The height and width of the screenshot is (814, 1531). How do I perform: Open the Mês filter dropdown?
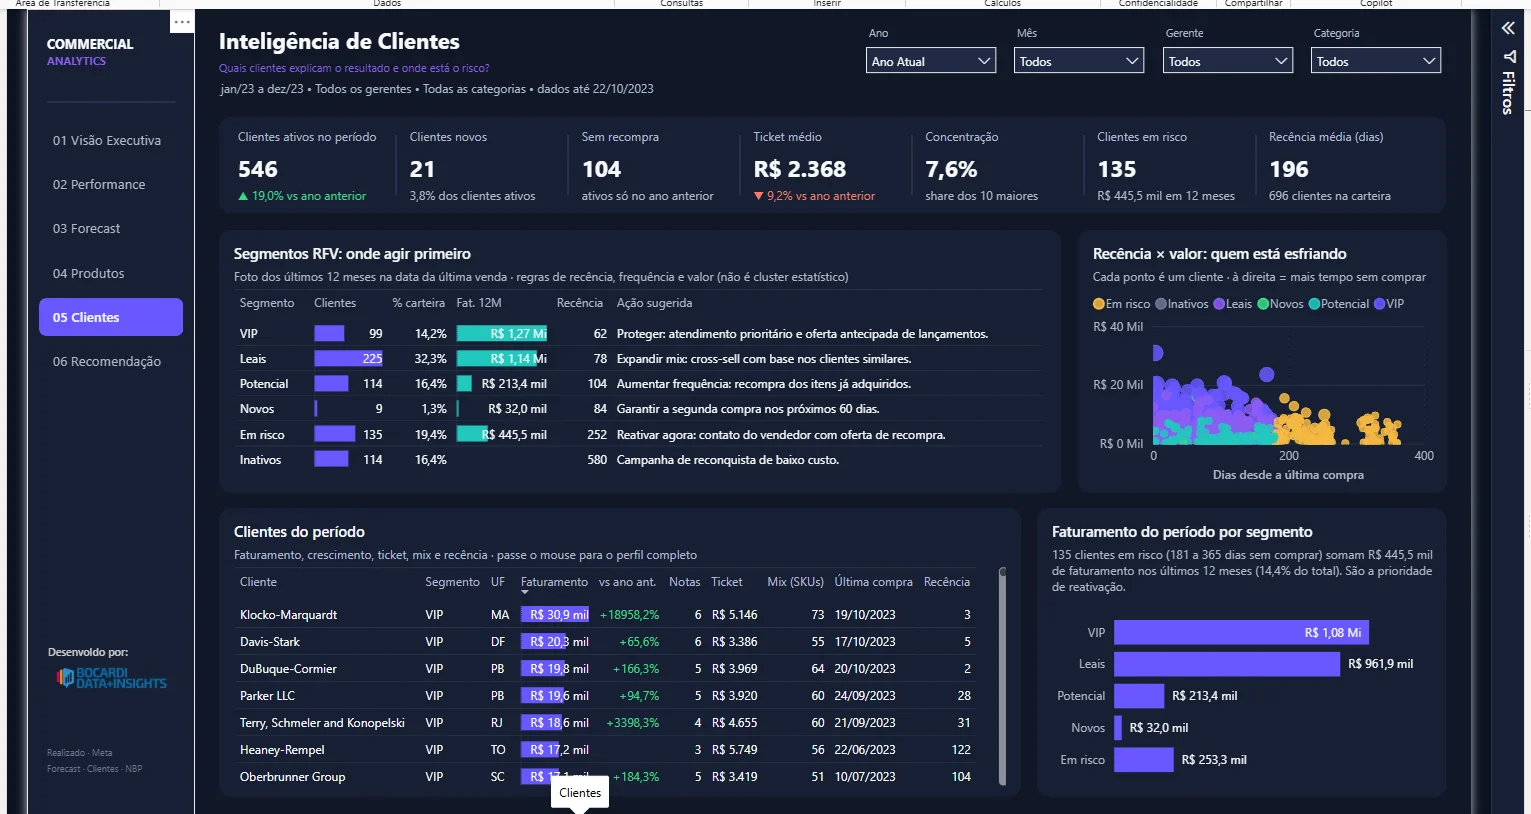[x=1079, y=61]
